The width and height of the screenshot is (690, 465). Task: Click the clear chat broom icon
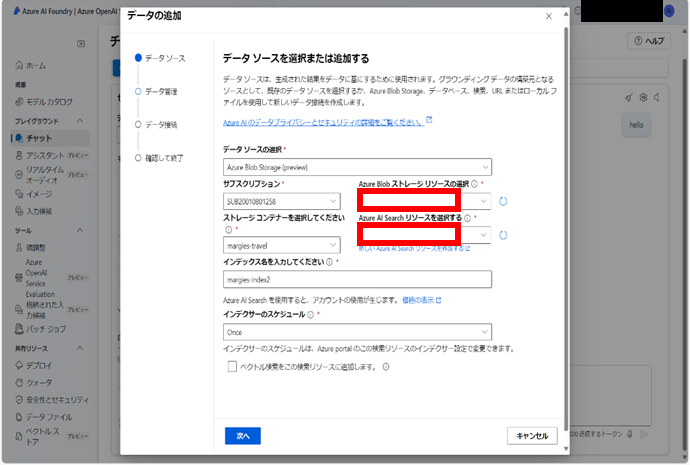[629, 97]
